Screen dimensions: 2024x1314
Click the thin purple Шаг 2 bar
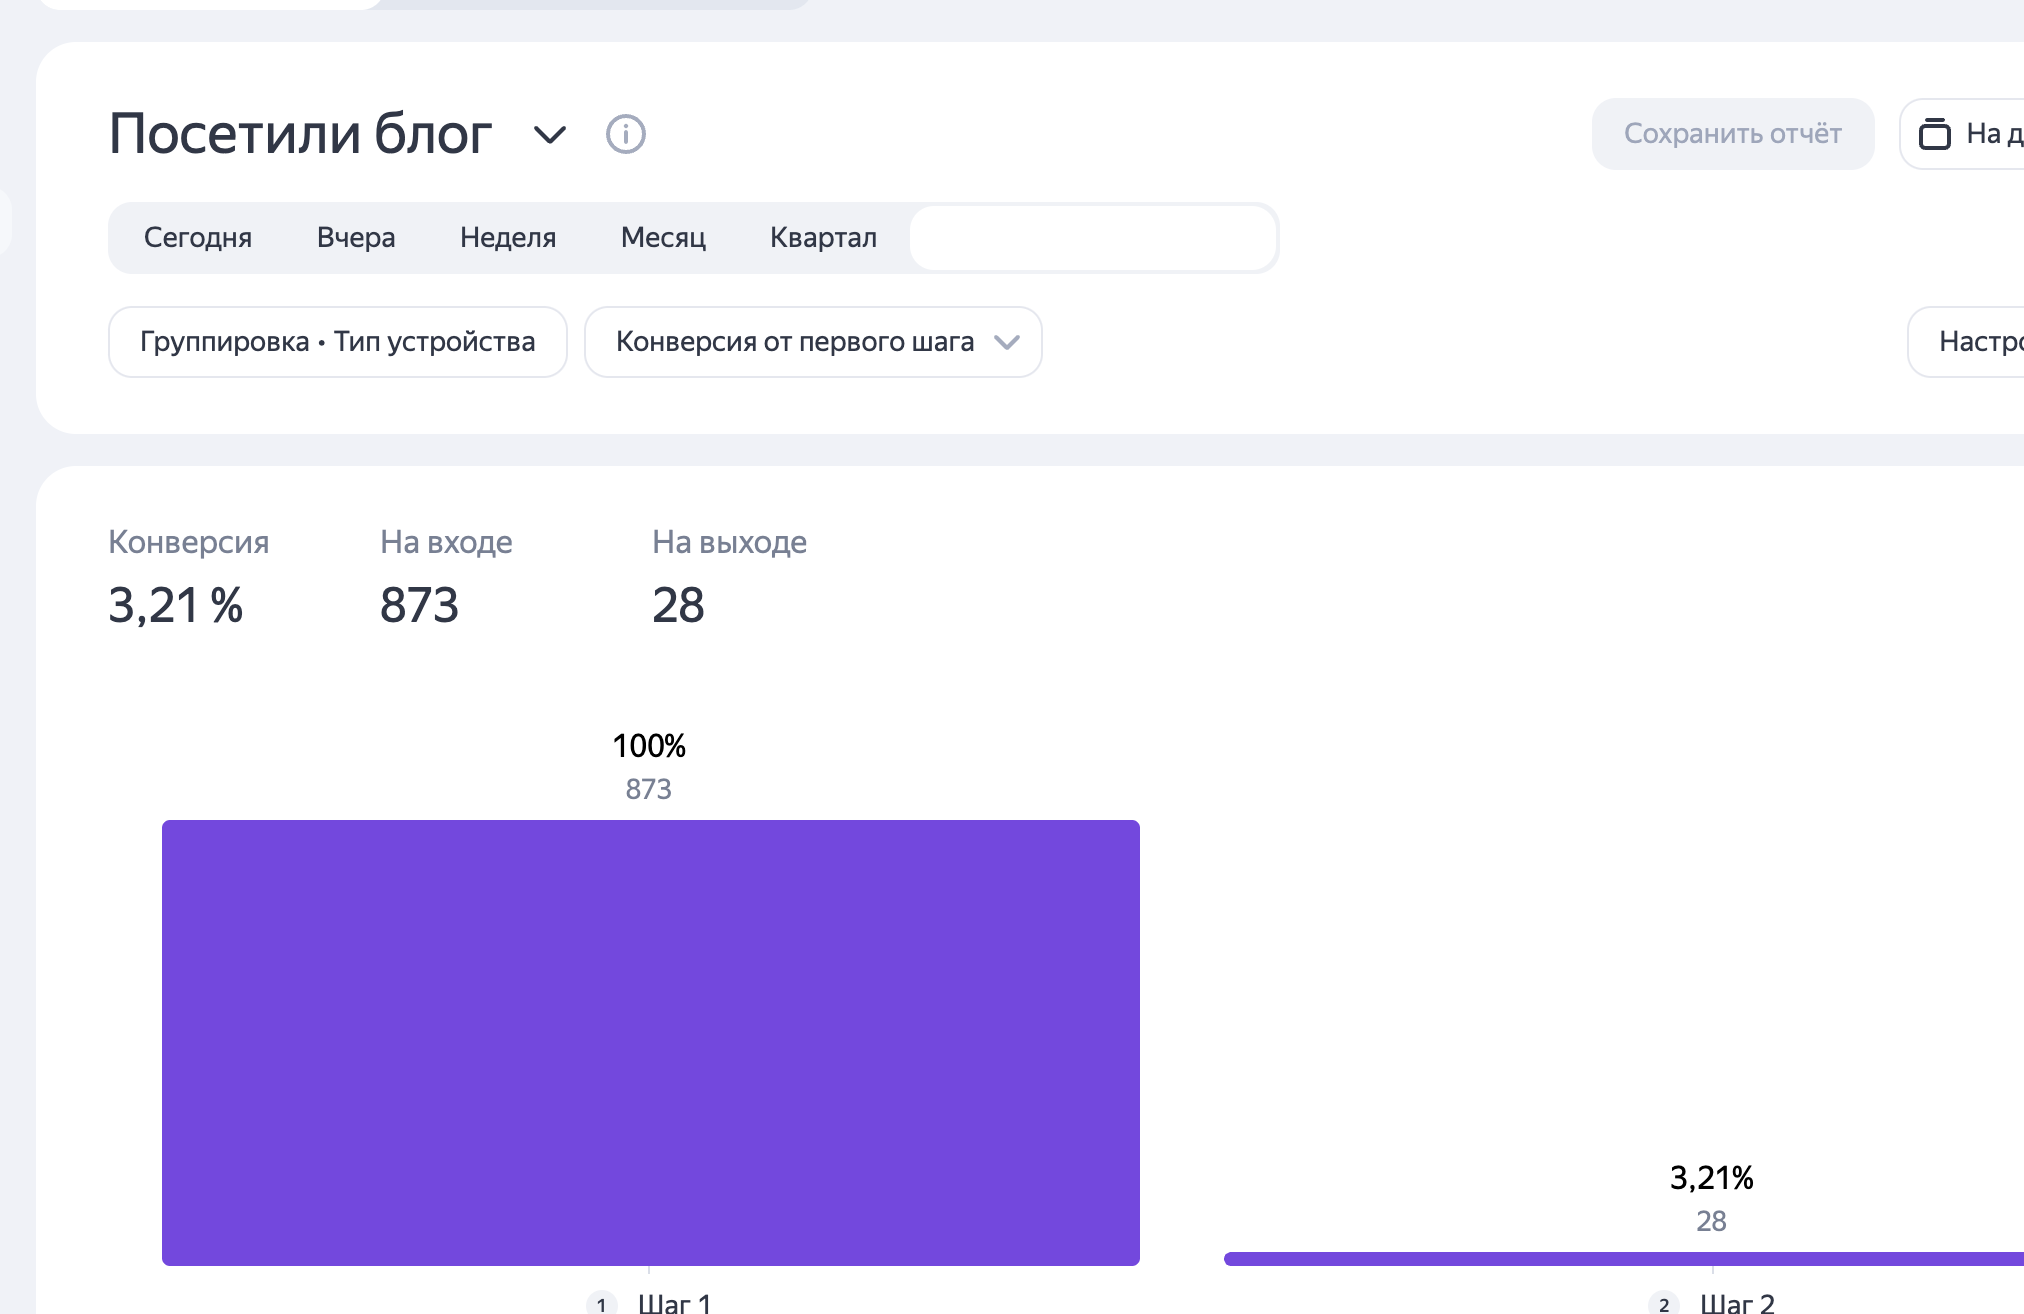pos(1620,1258)
